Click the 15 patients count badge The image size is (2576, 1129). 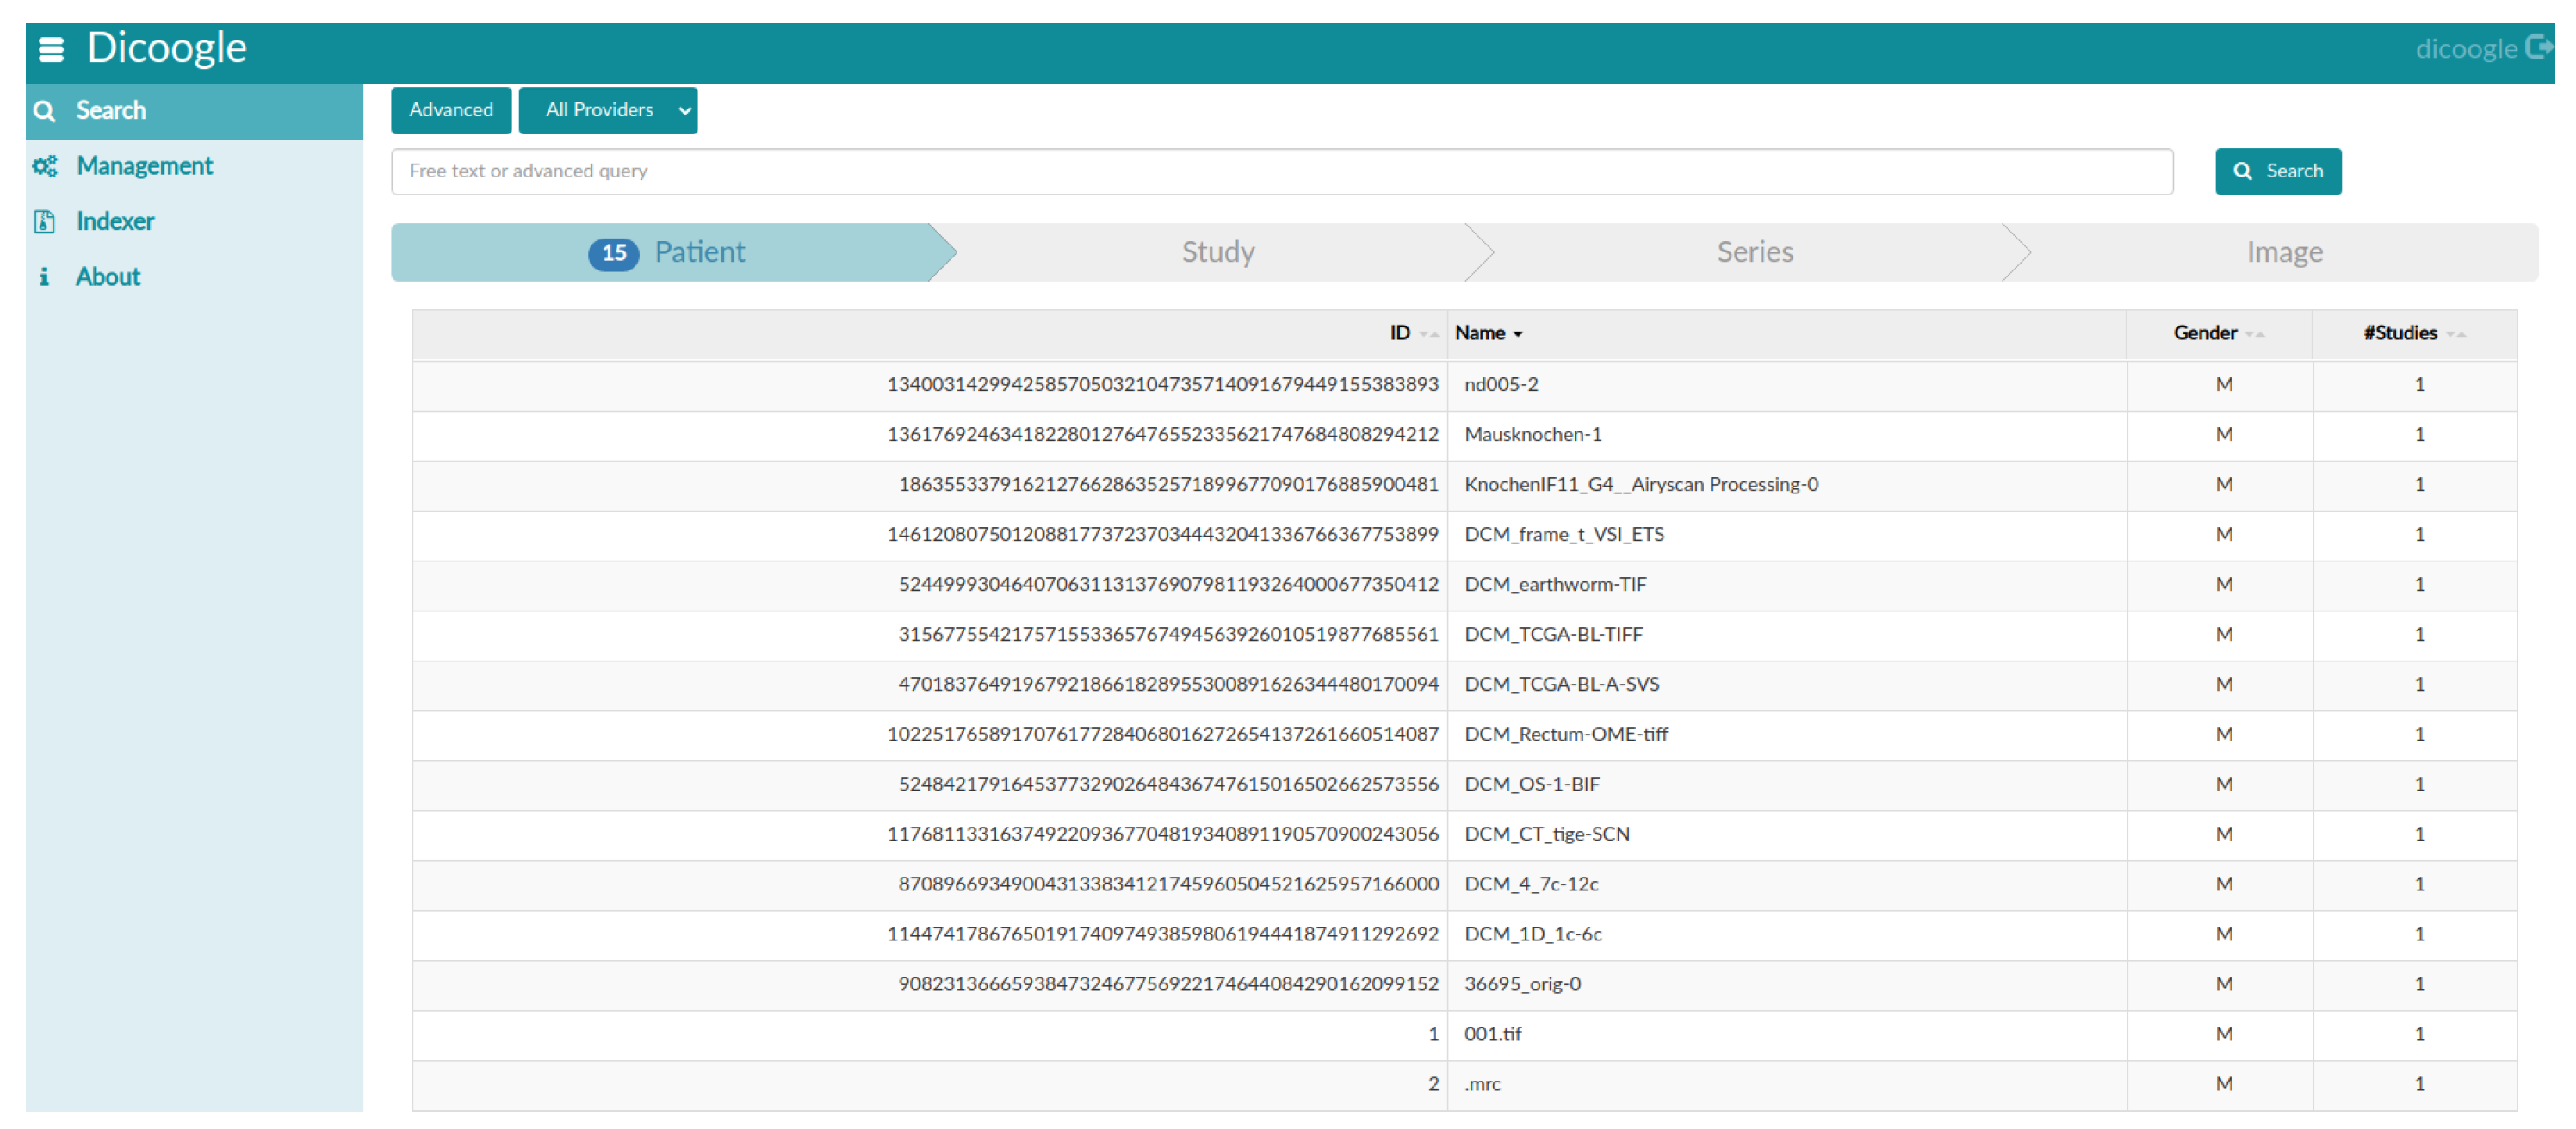(613, 253)
